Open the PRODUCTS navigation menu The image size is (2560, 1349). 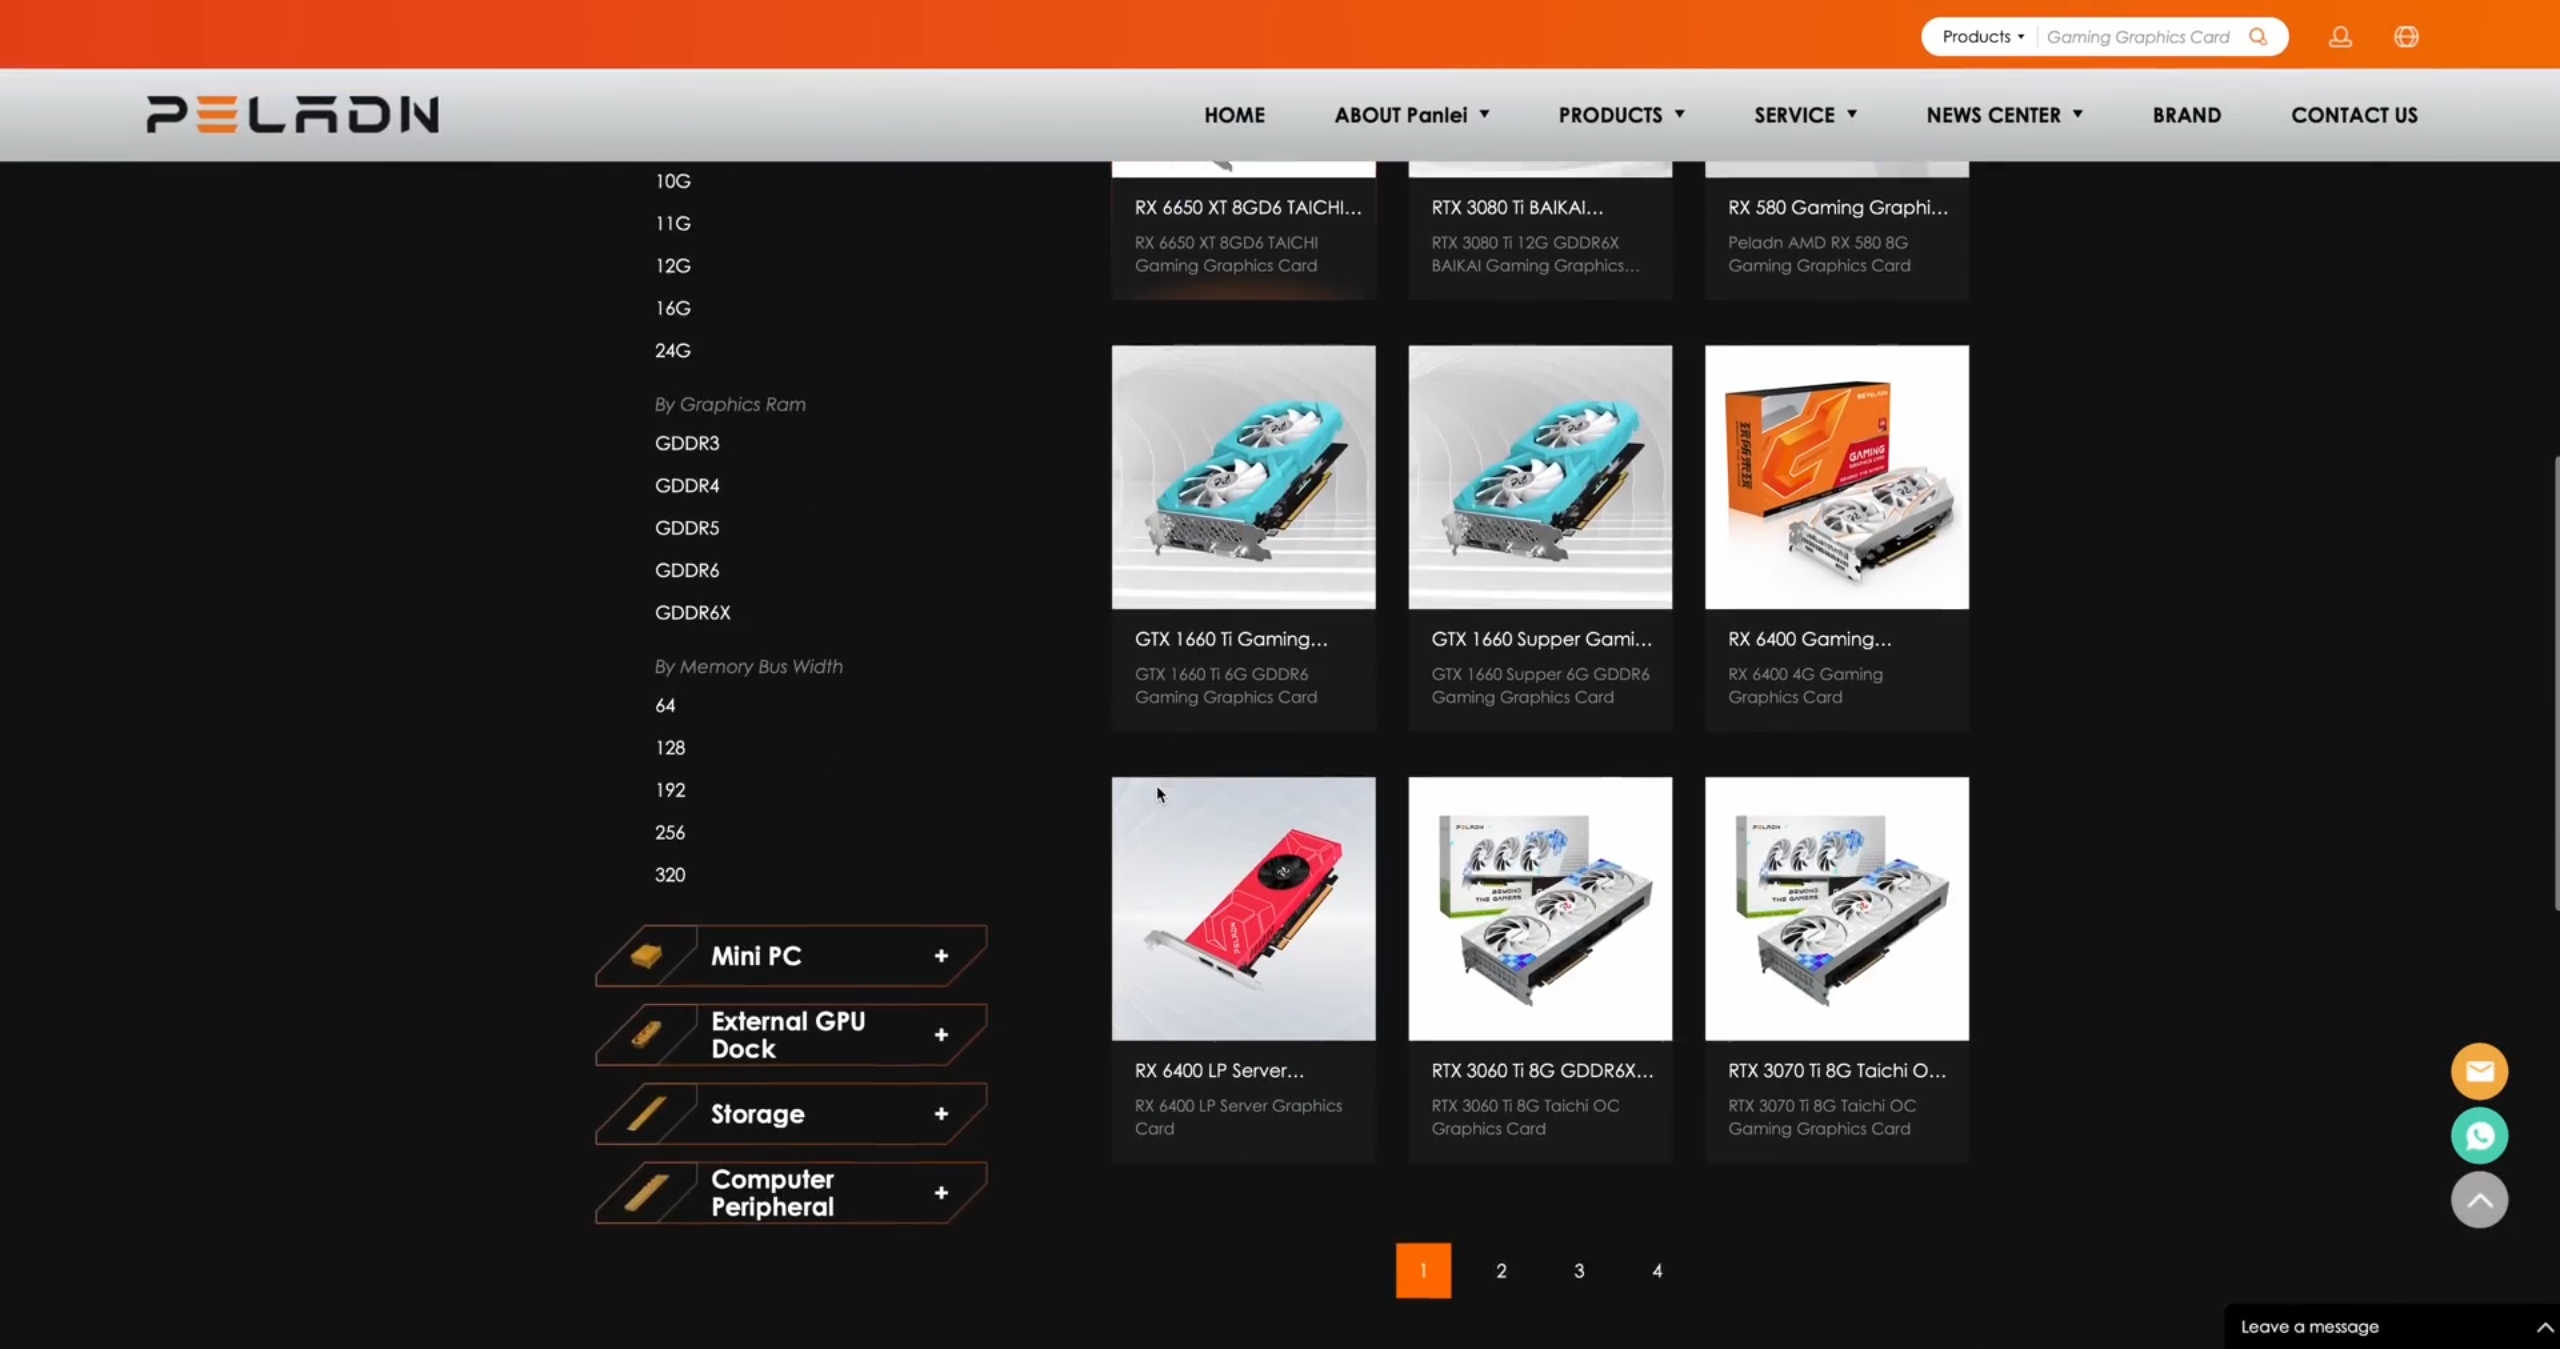click(1620, 115)
